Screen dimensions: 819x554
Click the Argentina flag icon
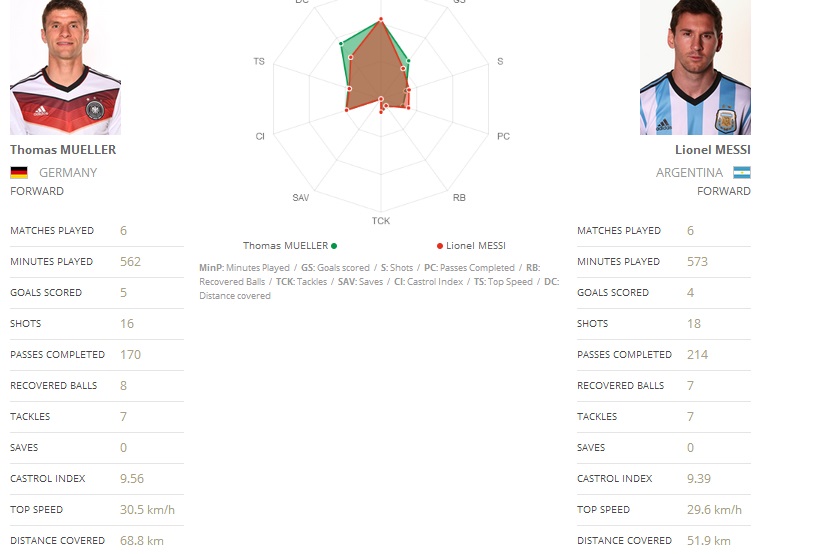point(741,172)
